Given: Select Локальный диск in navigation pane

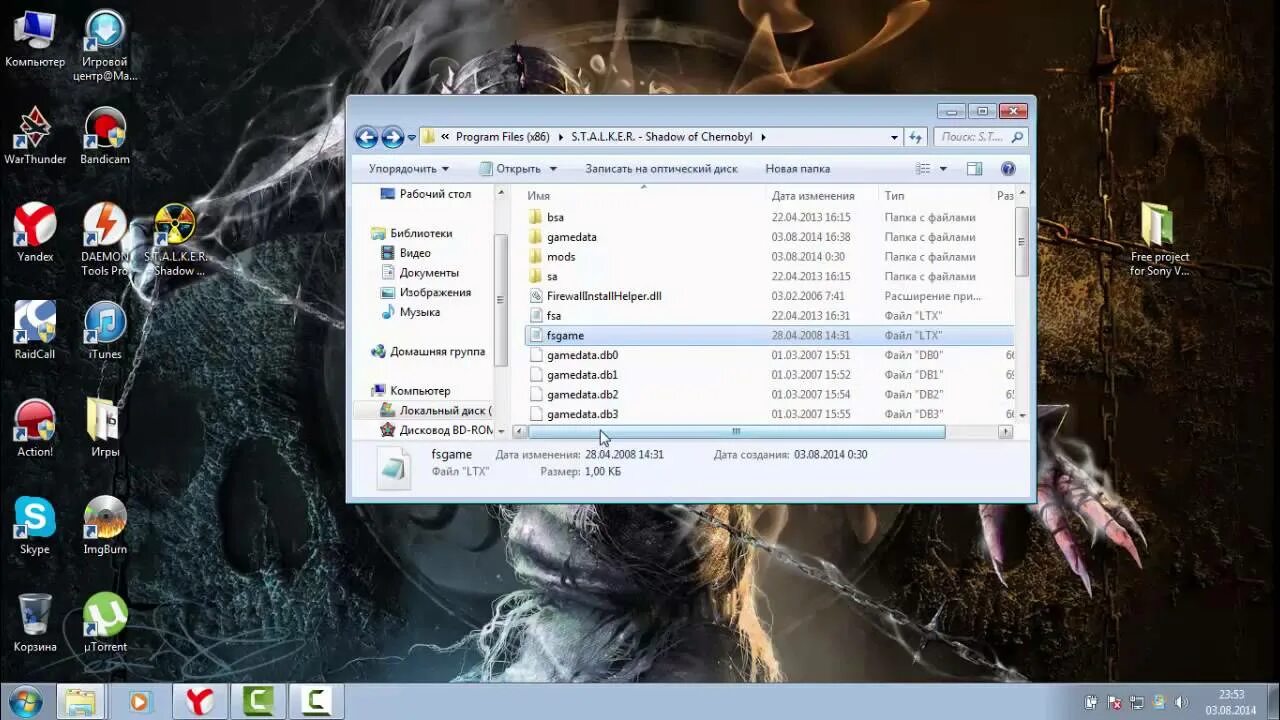Looking at the screenshot, I should [x=436, y=410].
